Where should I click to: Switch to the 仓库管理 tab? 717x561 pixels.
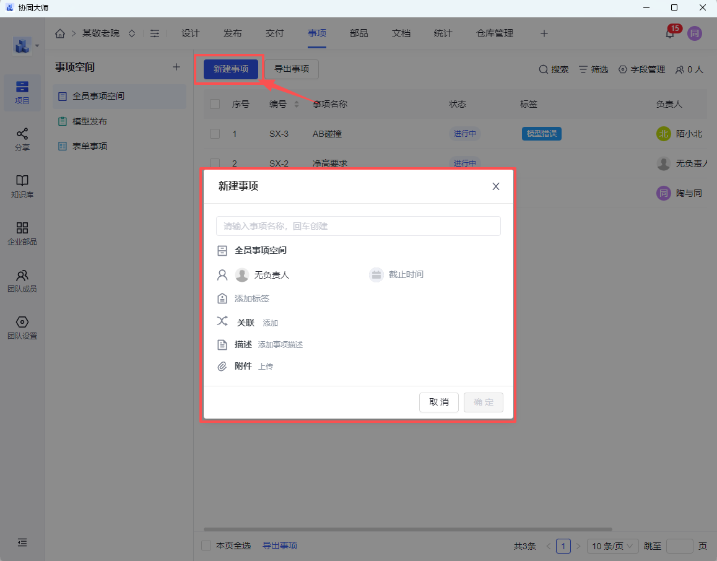pos(495,33)
